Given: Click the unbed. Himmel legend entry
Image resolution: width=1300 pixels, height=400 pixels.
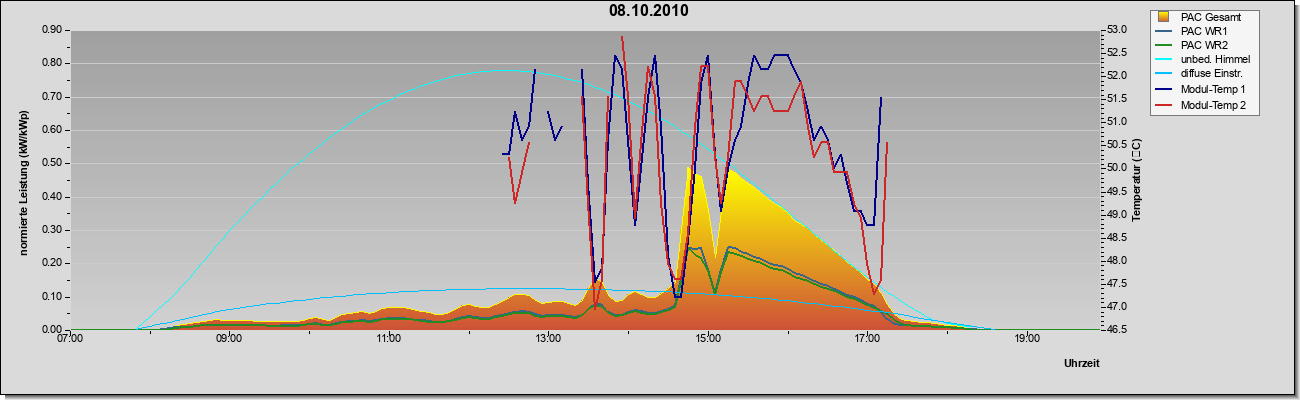Looking at the screenshot, I should coord(1215,60).
